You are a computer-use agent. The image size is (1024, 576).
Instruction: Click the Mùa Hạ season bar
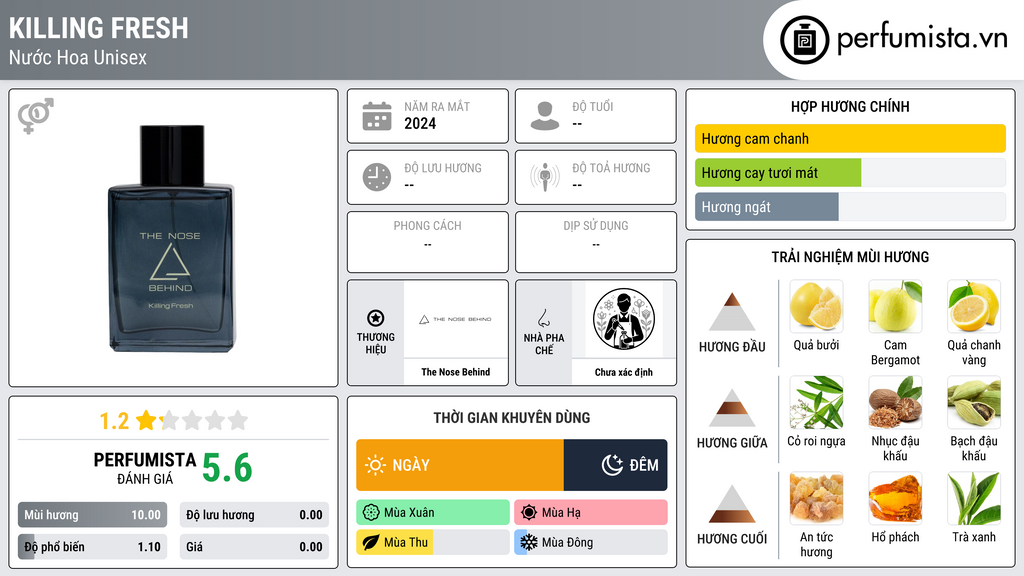pyautogui.click(x=591, y=513)
